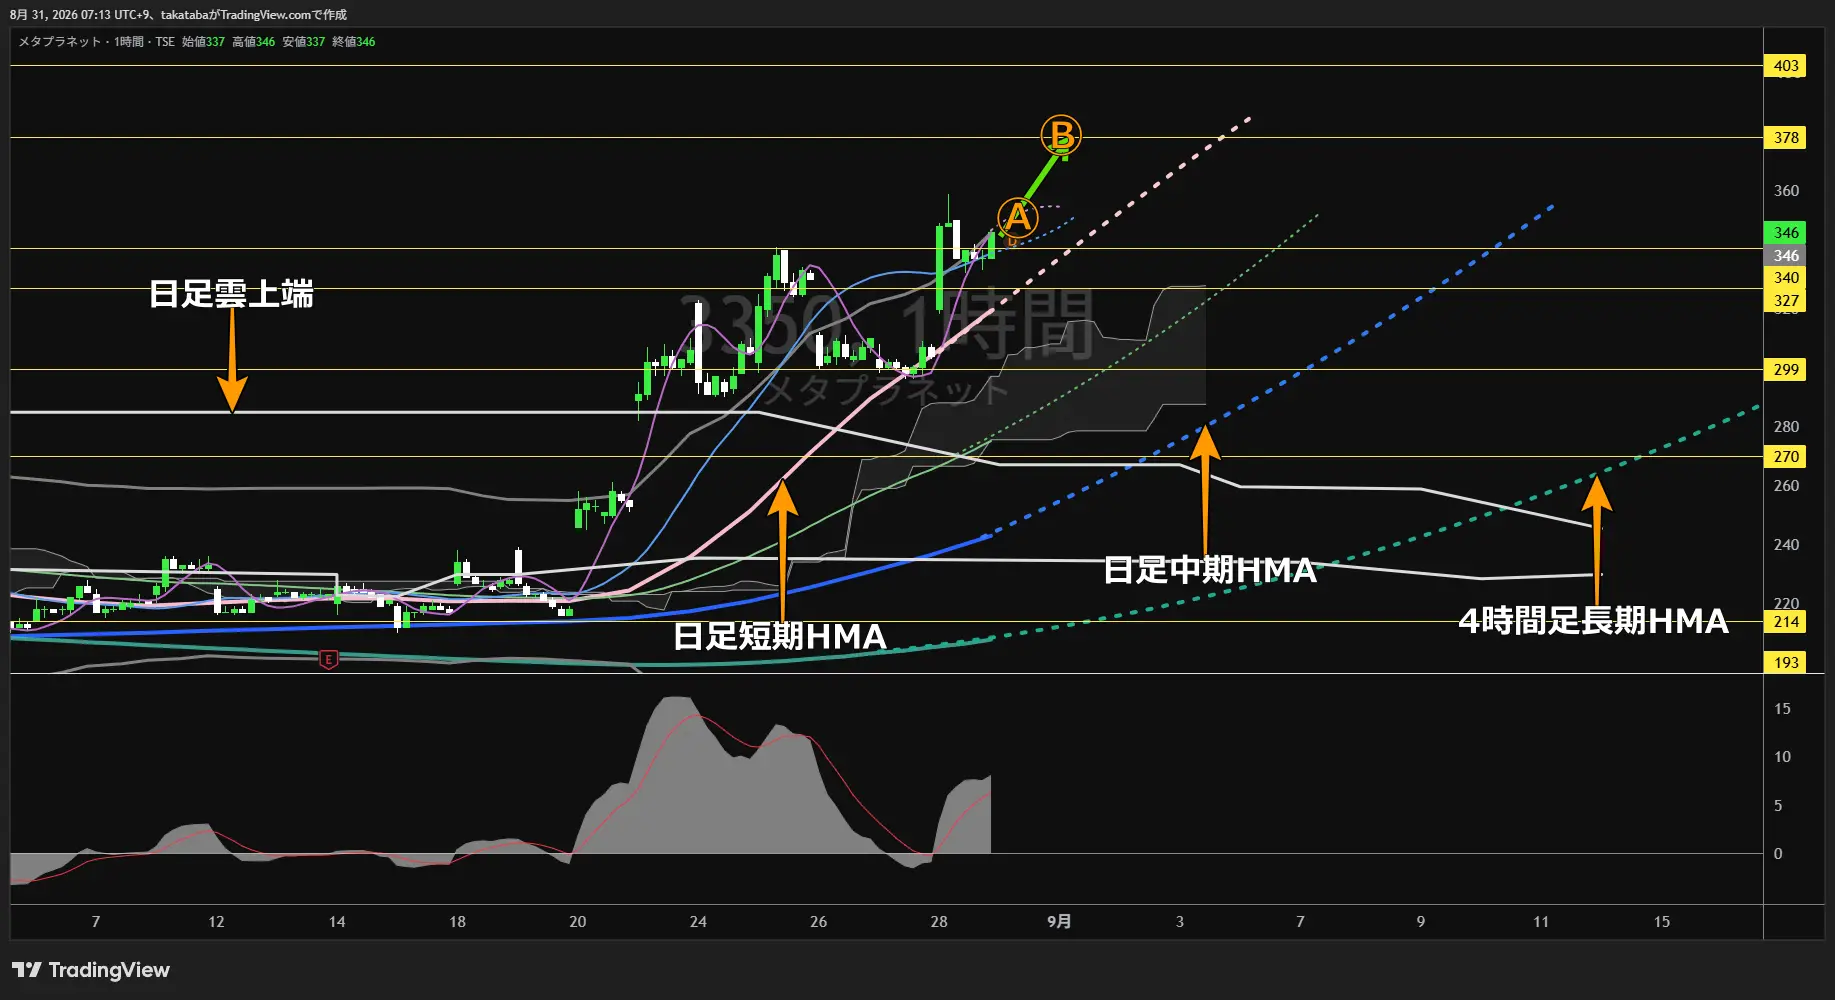Click the 403 yellow price label
Screen dimensions: 1835x1000
tap(1785, 66)
